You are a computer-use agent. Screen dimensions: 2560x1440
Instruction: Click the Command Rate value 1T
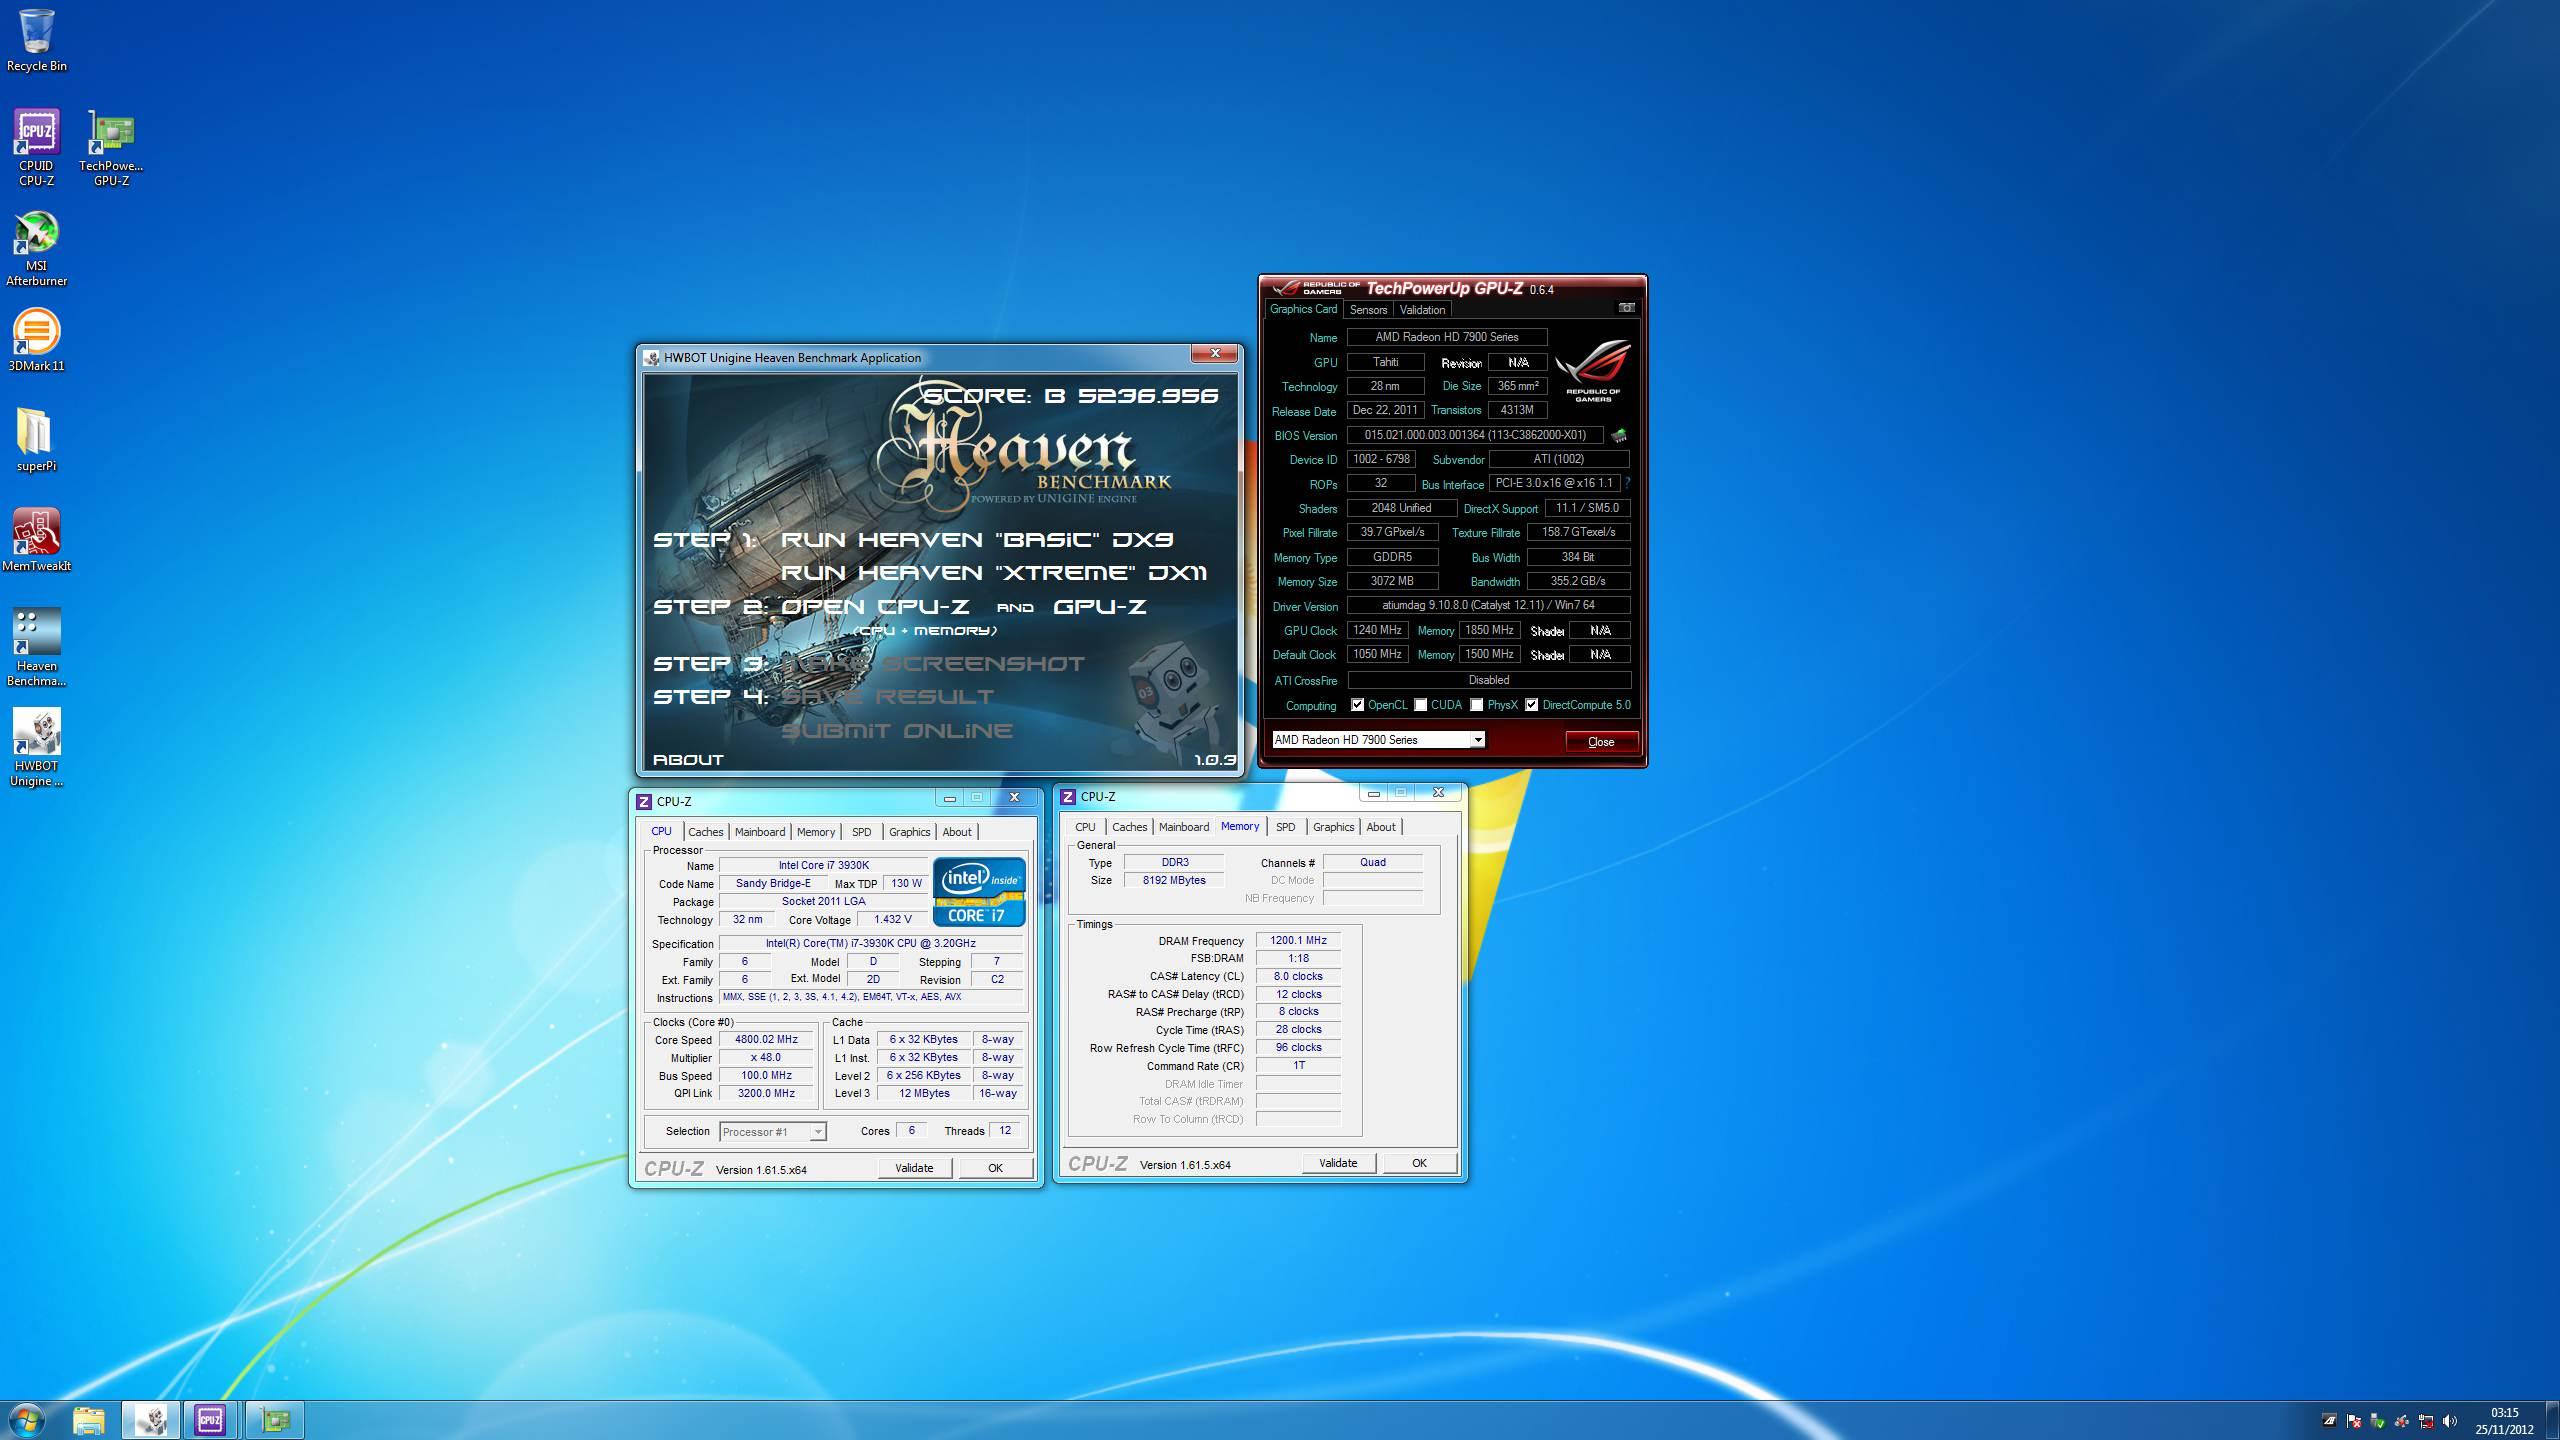click(1298, 1066)
